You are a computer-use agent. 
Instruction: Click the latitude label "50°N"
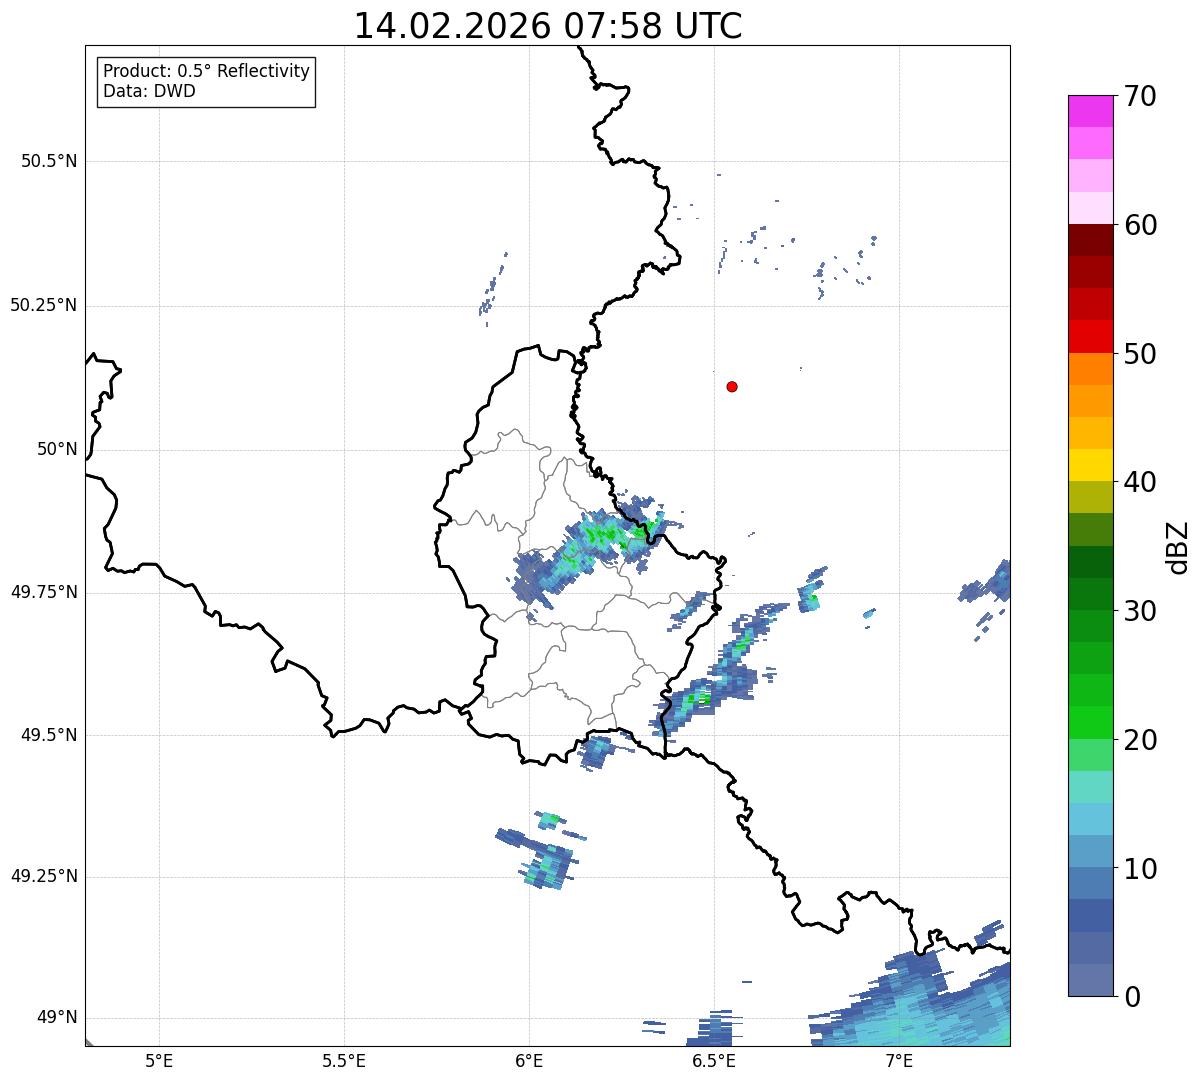pyautogui.click(x=57, y=450)
